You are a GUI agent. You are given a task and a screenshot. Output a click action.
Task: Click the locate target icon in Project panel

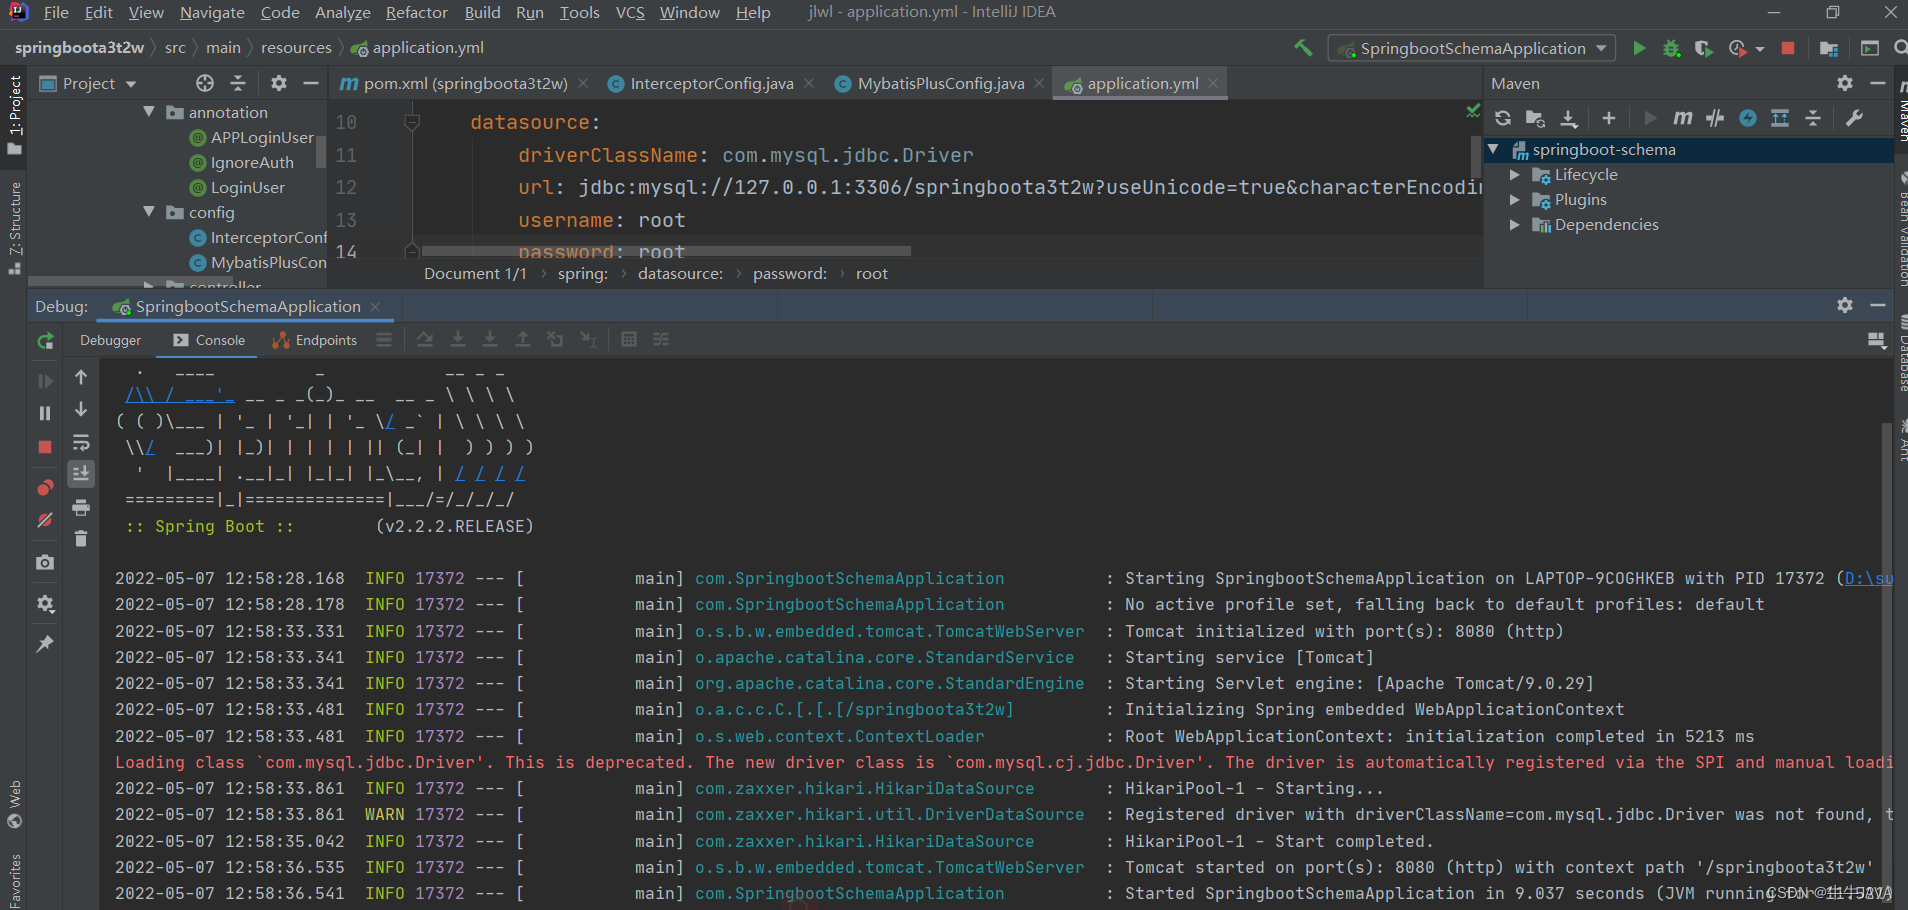pos(205,83)
